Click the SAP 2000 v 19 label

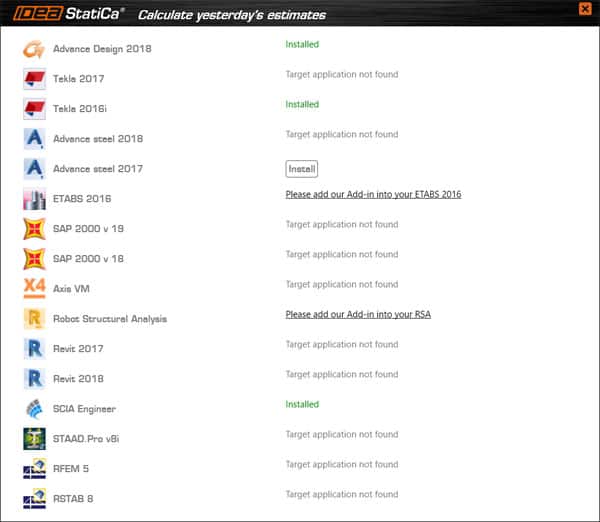pos(88,228)
